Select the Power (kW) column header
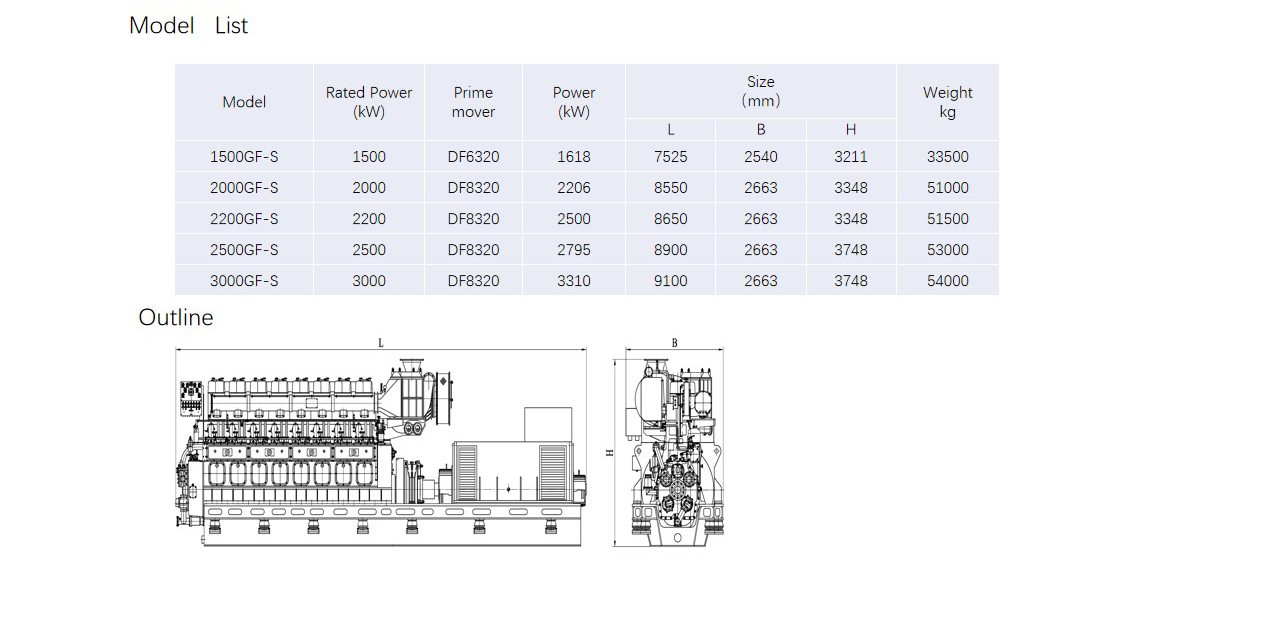Image resolution: width=1280 pixels, height=627 pixels. click(x=574, y=102)
